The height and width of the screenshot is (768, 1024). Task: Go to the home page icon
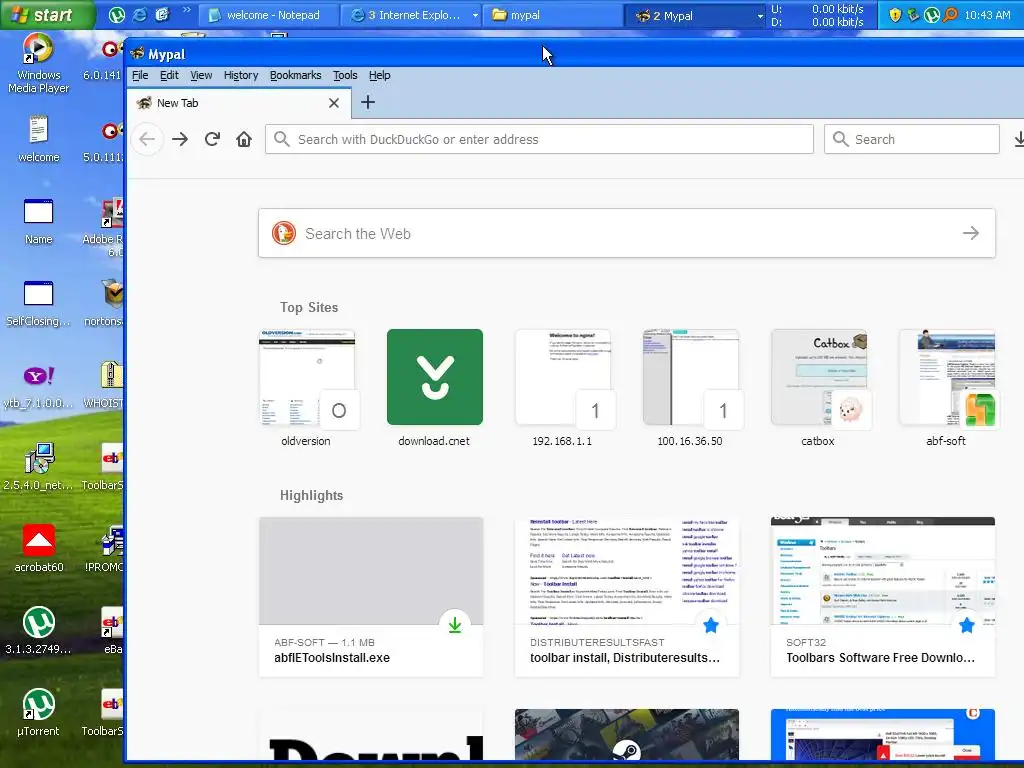click(244, 139)
